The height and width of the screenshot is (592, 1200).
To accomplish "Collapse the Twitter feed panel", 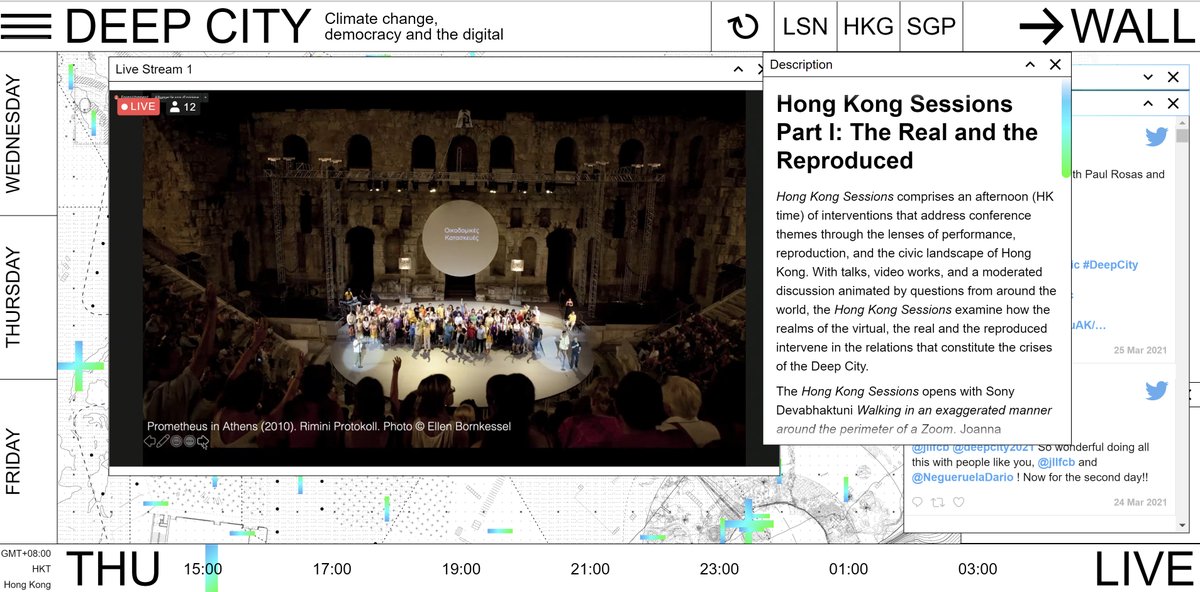I will coord(1149,103).
